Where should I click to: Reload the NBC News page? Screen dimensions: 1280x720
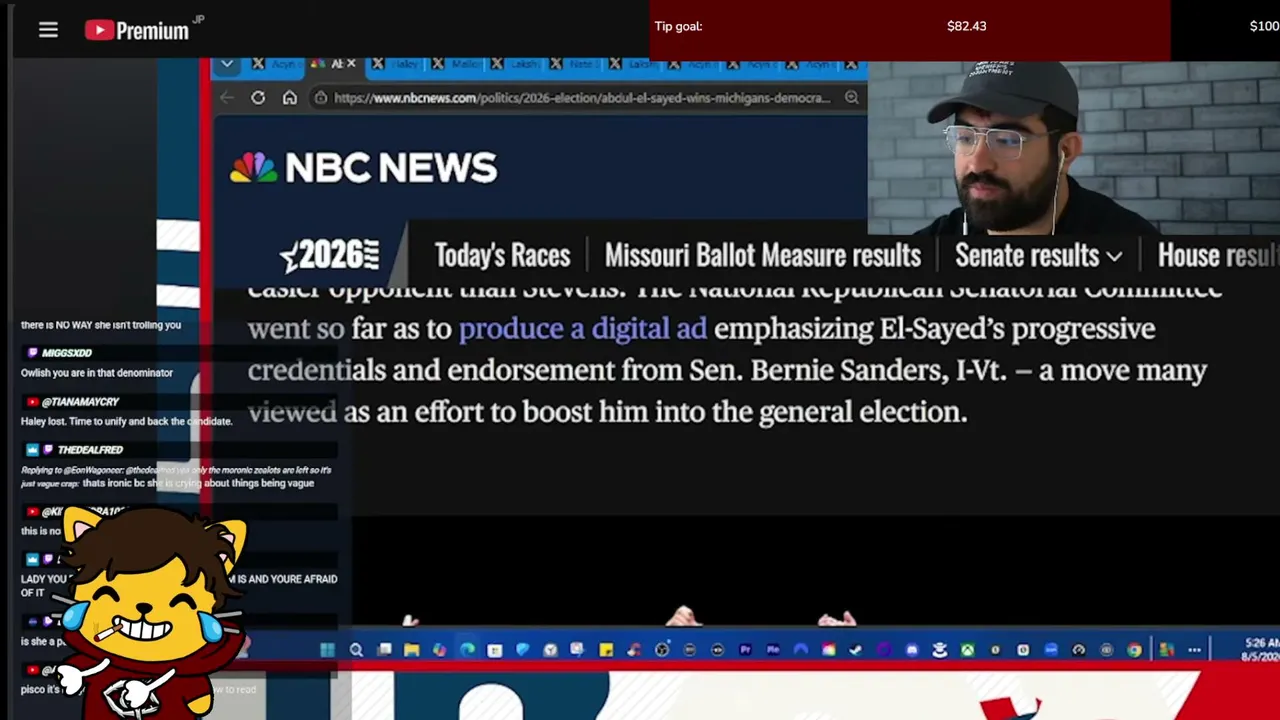point(258,97)
